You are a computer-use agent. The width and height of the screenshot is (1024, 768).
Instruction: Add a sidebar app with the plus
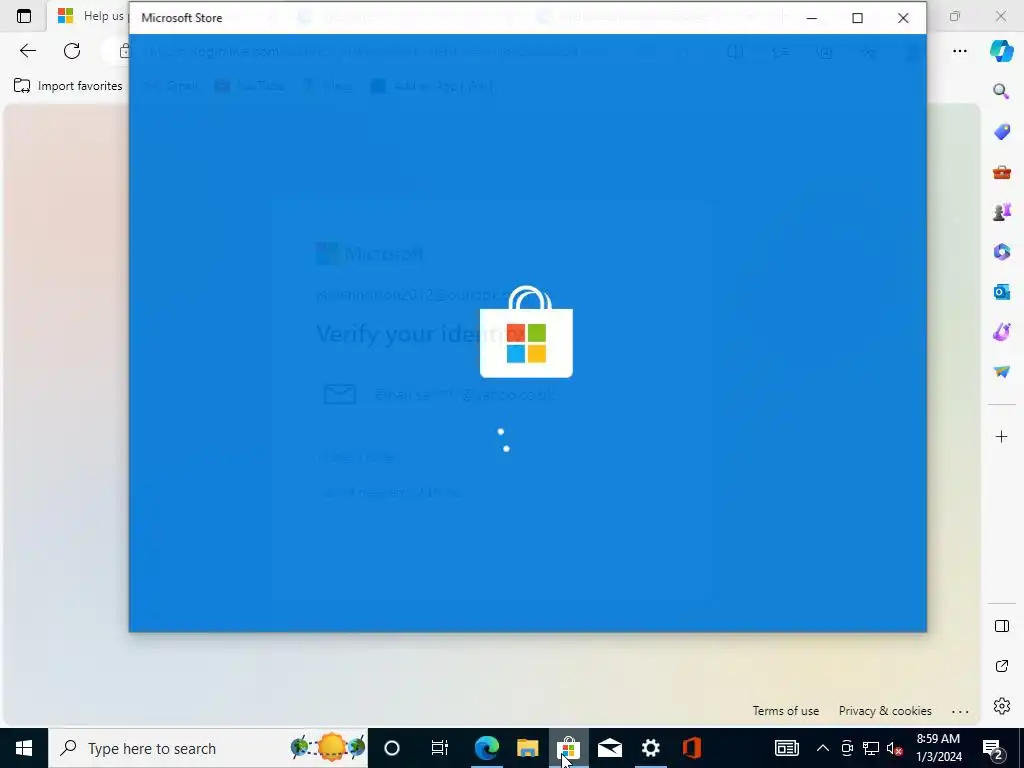1001,436
